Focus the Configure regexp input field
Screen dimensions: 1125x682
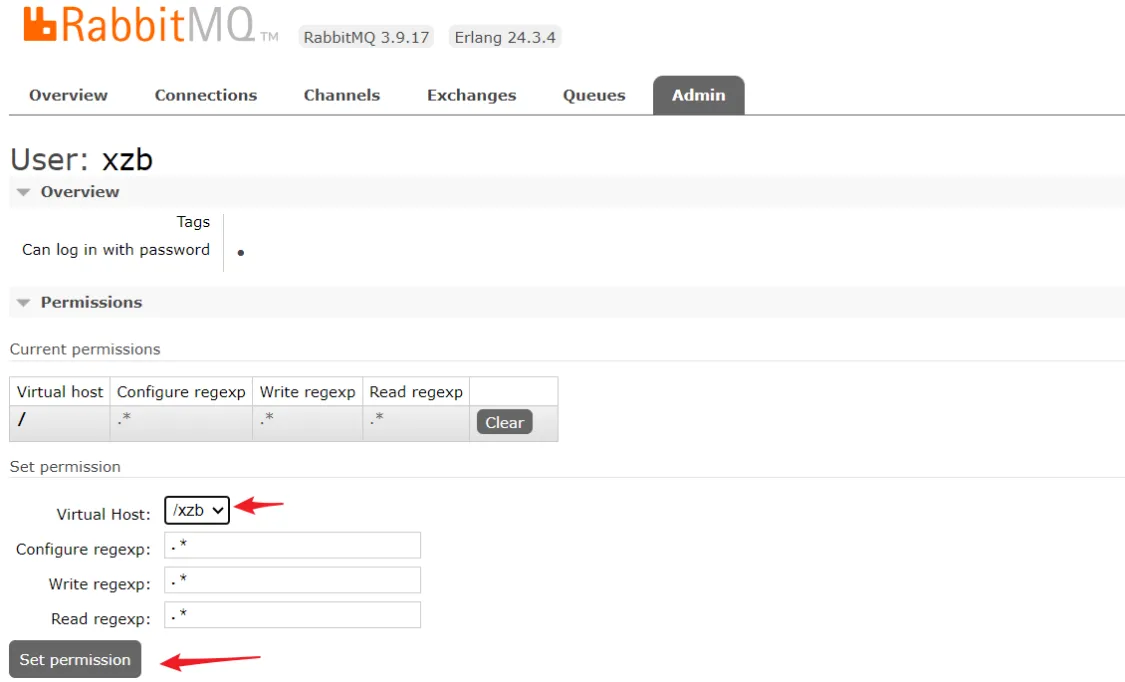[x=292, y=545]
